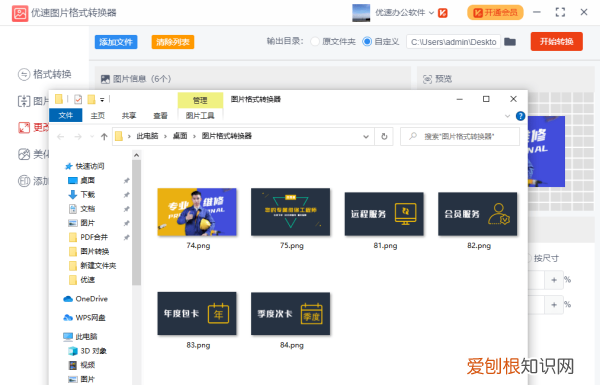The height and width of the screenshot is (385, 600).
Task: Click the red resize sidebar icon
Action: 24,127
